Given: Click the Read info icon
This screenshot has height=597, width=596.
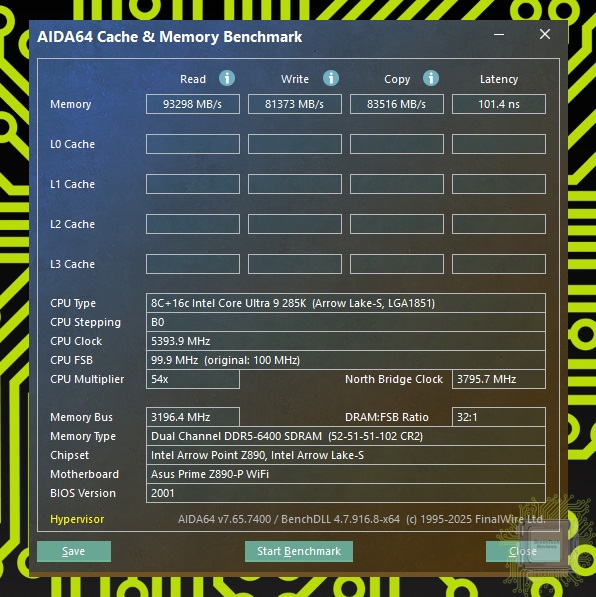Looking at the screenshot, I should coord(227,78).
